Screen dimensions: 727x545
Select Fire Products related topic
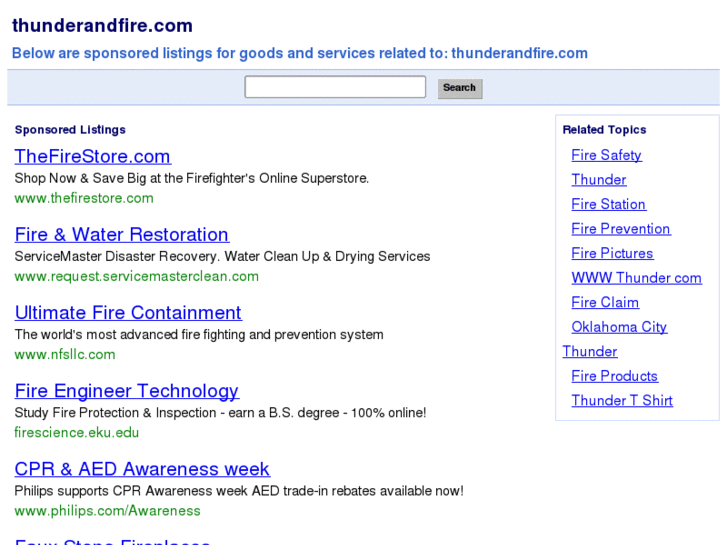(x=614, y=376)
